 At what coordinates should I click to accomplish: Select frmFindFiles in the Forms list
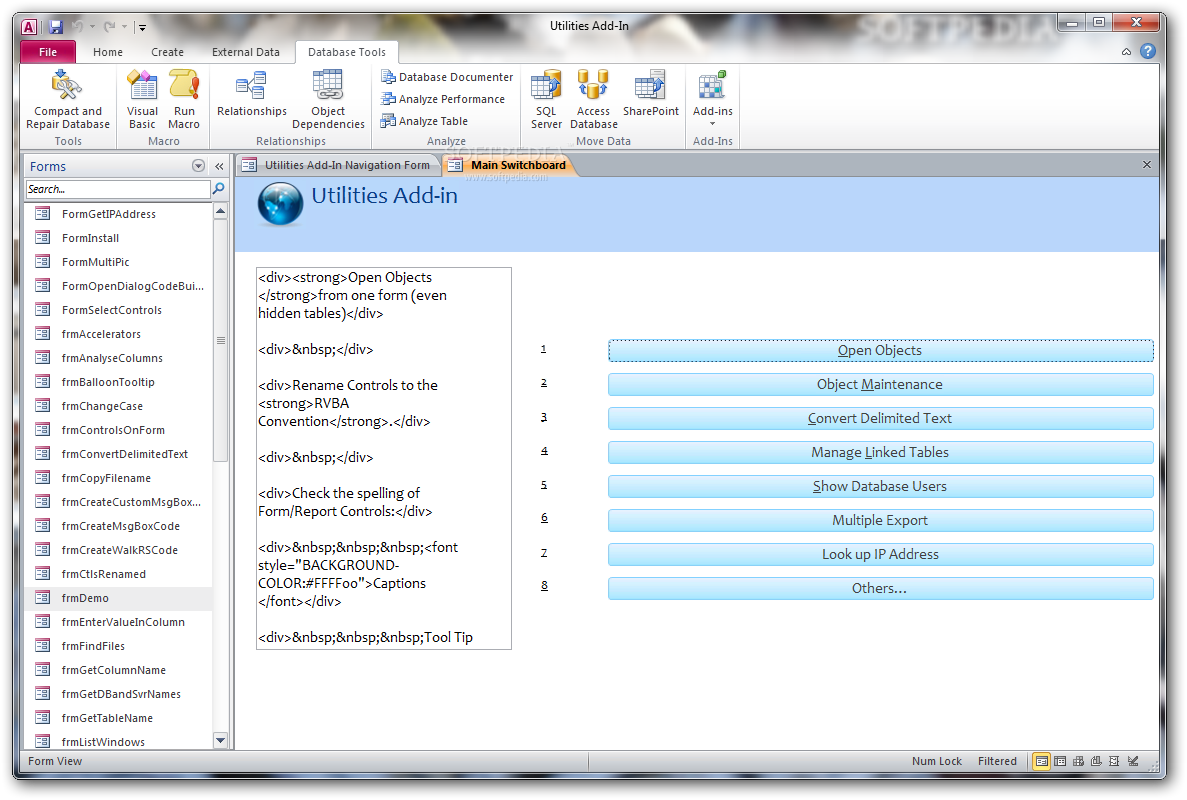tap(118, 646)
